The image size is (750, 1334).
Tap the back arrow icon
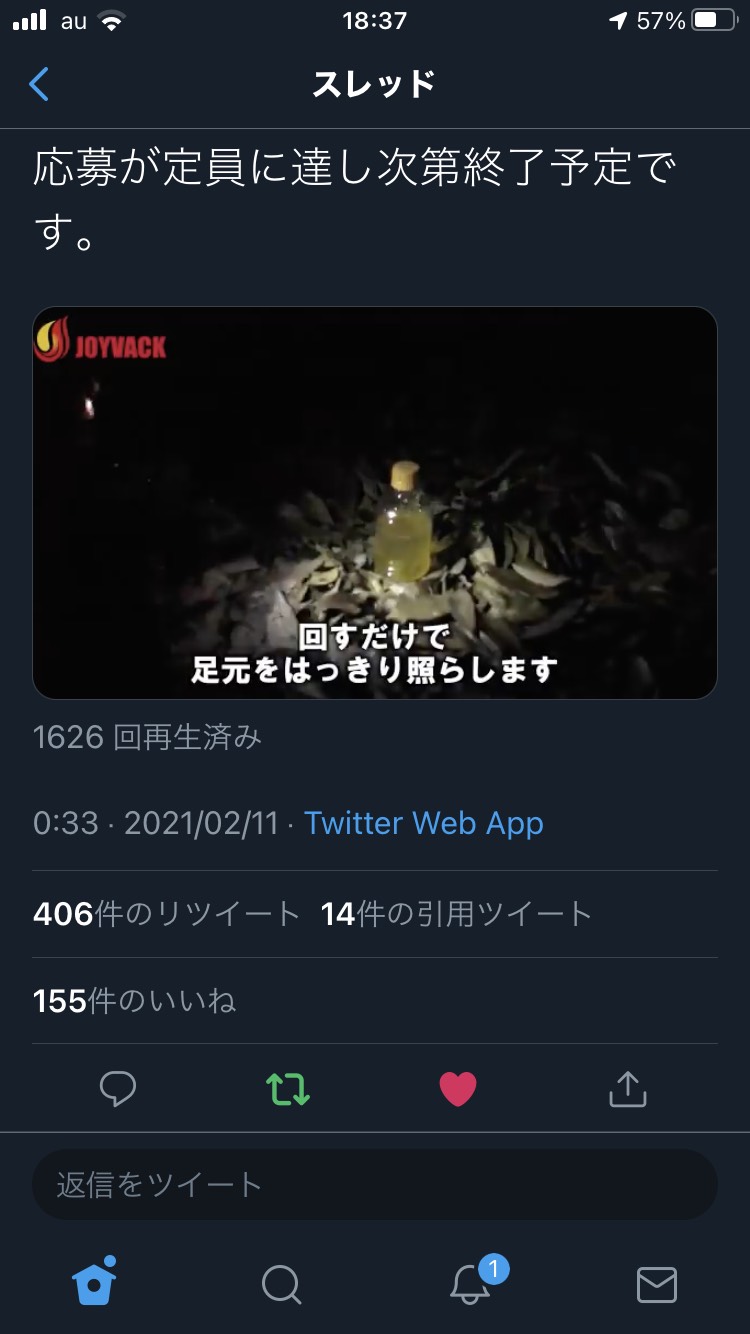[x=39, y=85]
